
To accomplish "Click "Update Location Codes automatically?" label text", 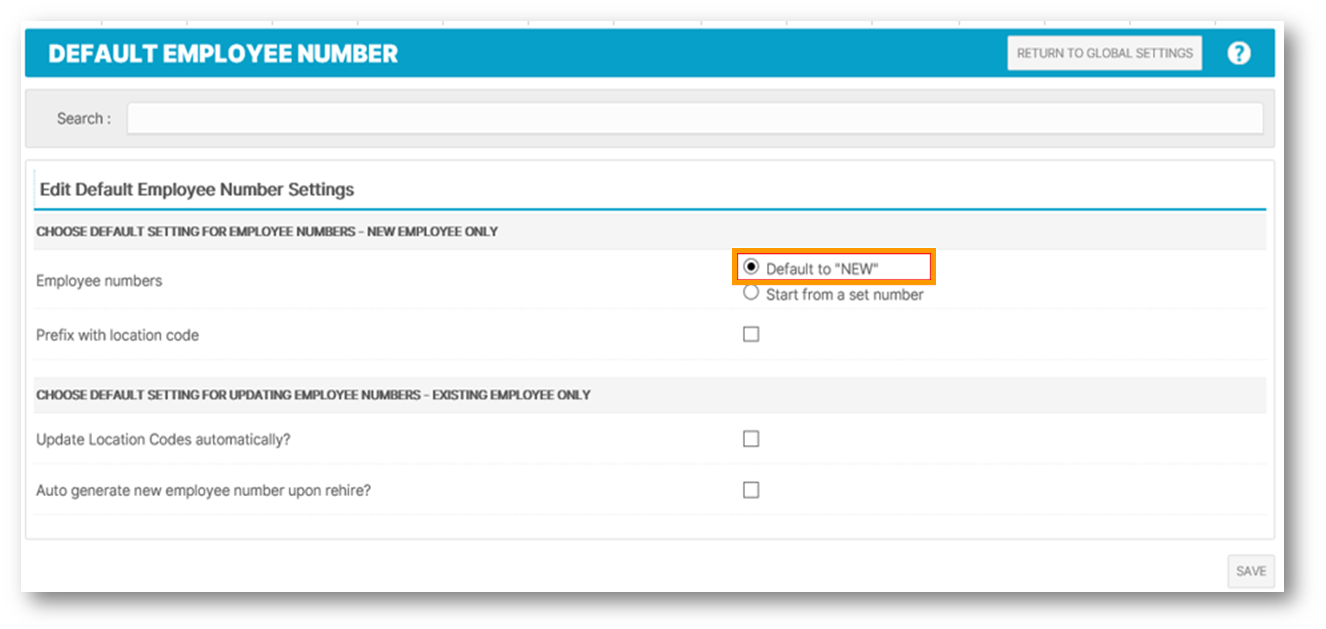I will pos(163,439).
